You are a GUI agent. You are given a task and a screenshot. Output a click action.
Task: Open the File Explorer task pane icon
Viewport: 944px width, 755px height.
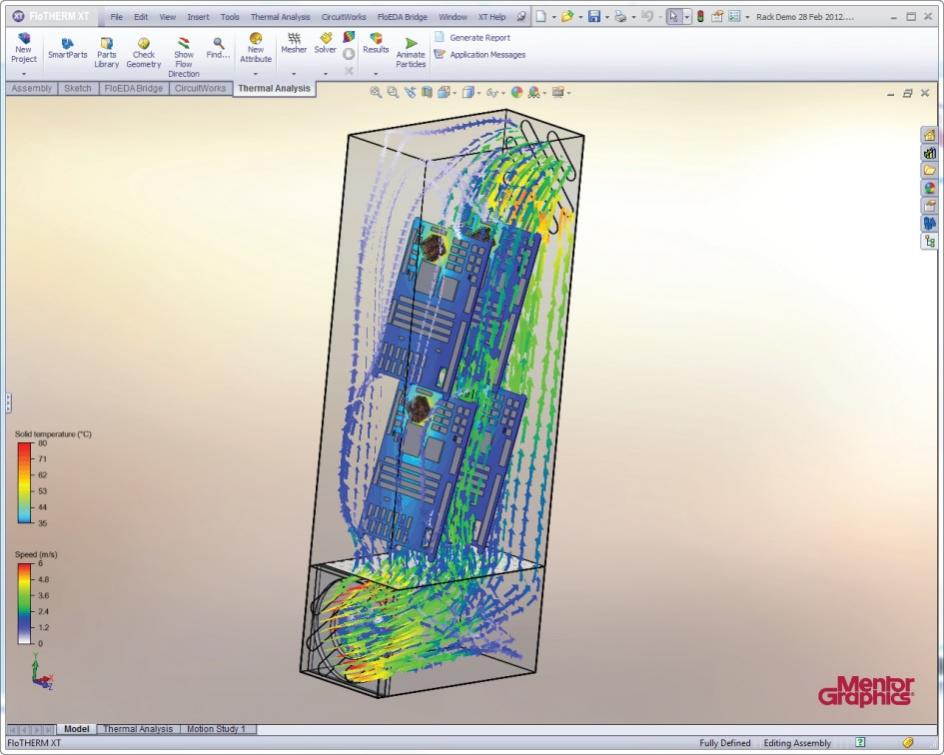click(930, 170)
